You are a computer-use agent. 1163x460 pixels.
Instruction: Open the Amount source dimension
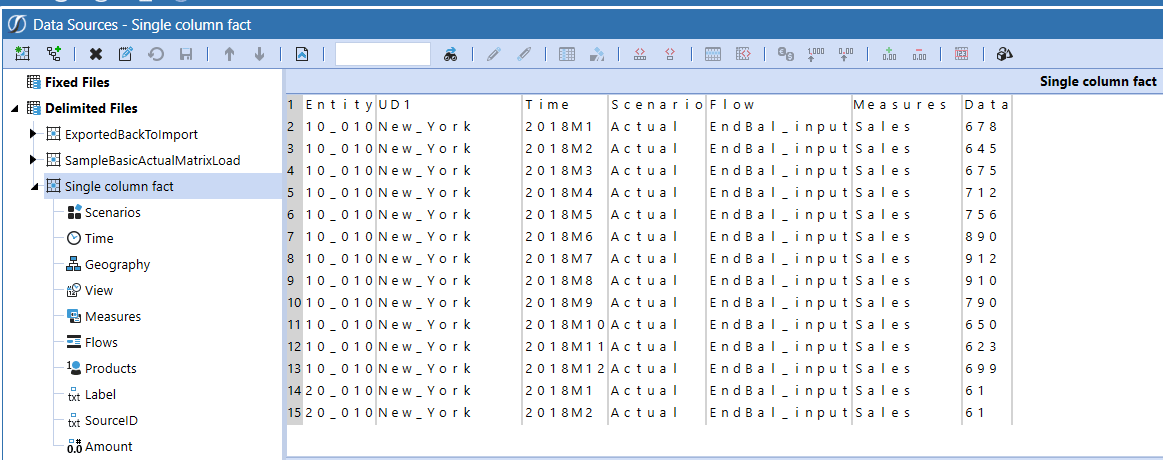pos(108,447)
